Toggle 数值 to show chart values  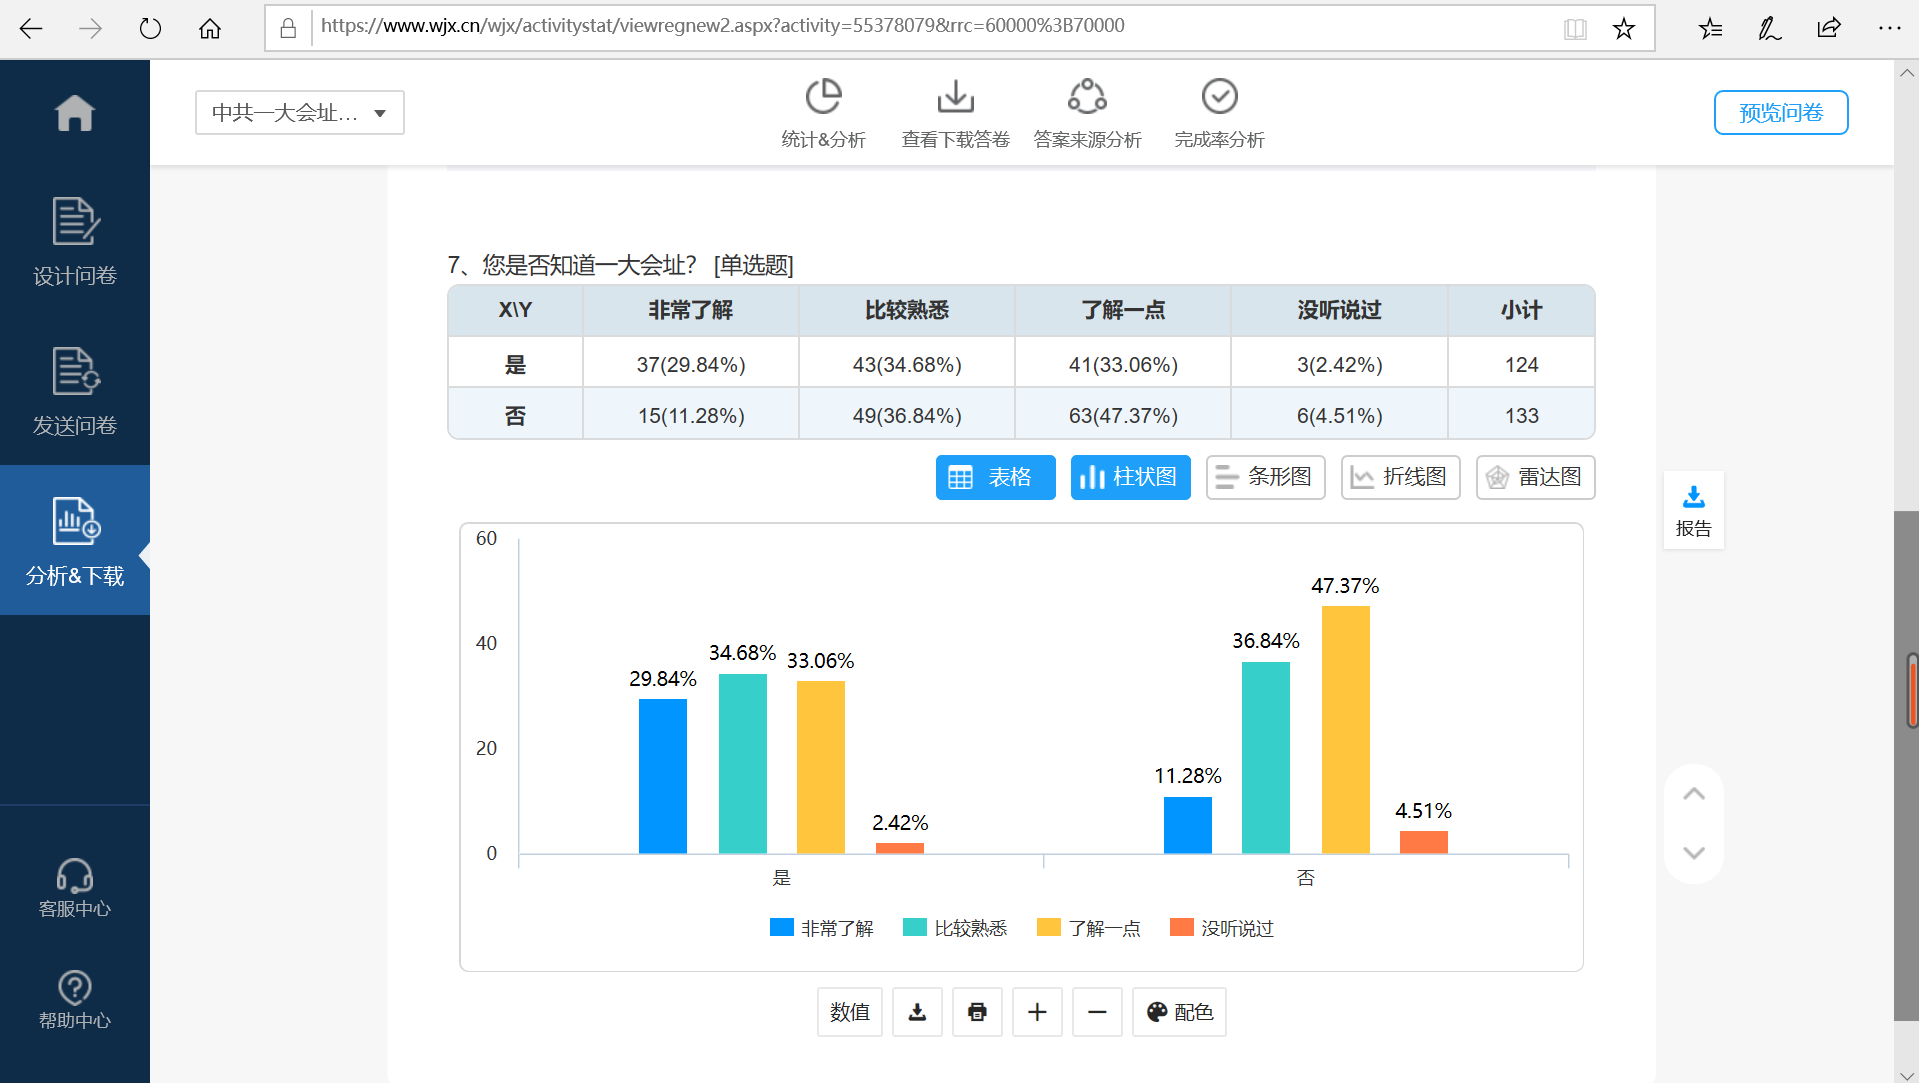pyautogui.click(x=849, y=1012)
